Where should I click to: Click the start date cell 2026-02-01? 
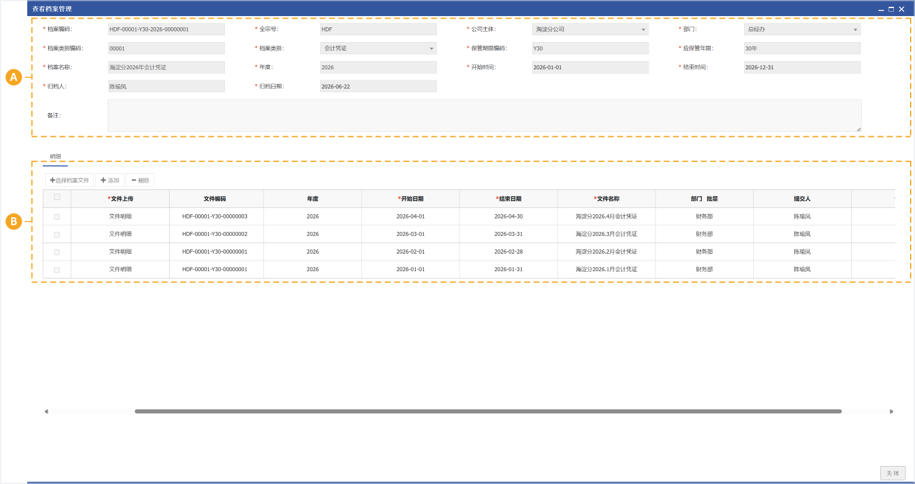tap(411, 252)
